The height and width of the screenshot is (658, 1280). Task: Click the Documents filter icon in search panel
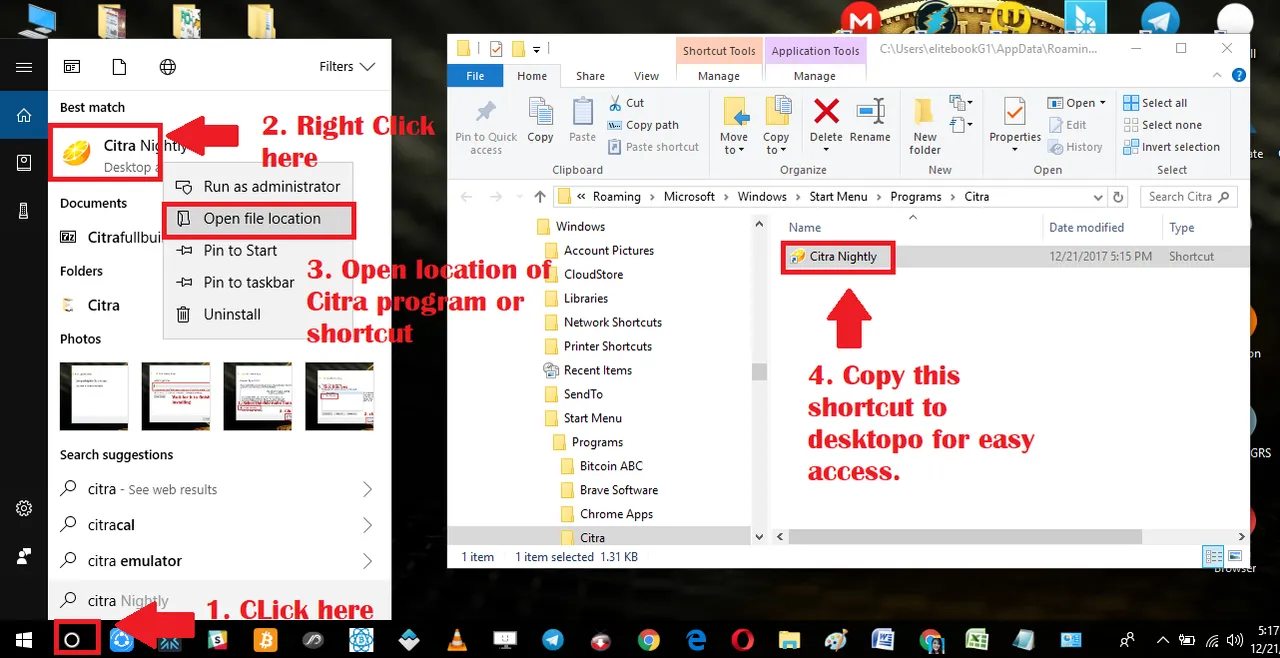[120, 67]
